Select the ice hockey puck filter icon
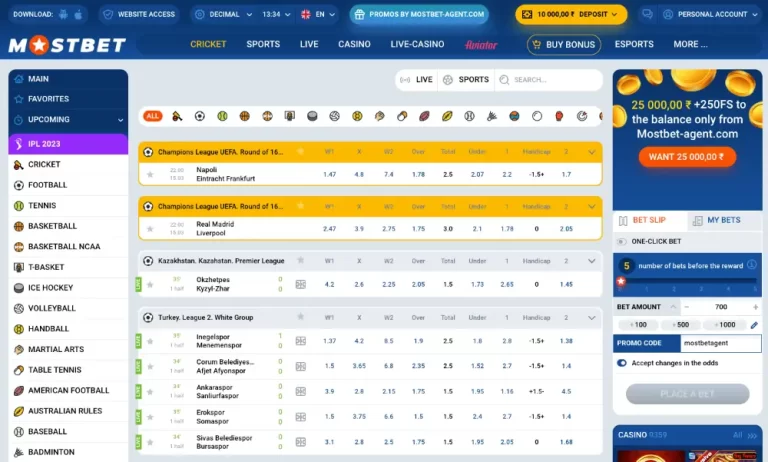 pyautogui.click(x=312, y=116)
